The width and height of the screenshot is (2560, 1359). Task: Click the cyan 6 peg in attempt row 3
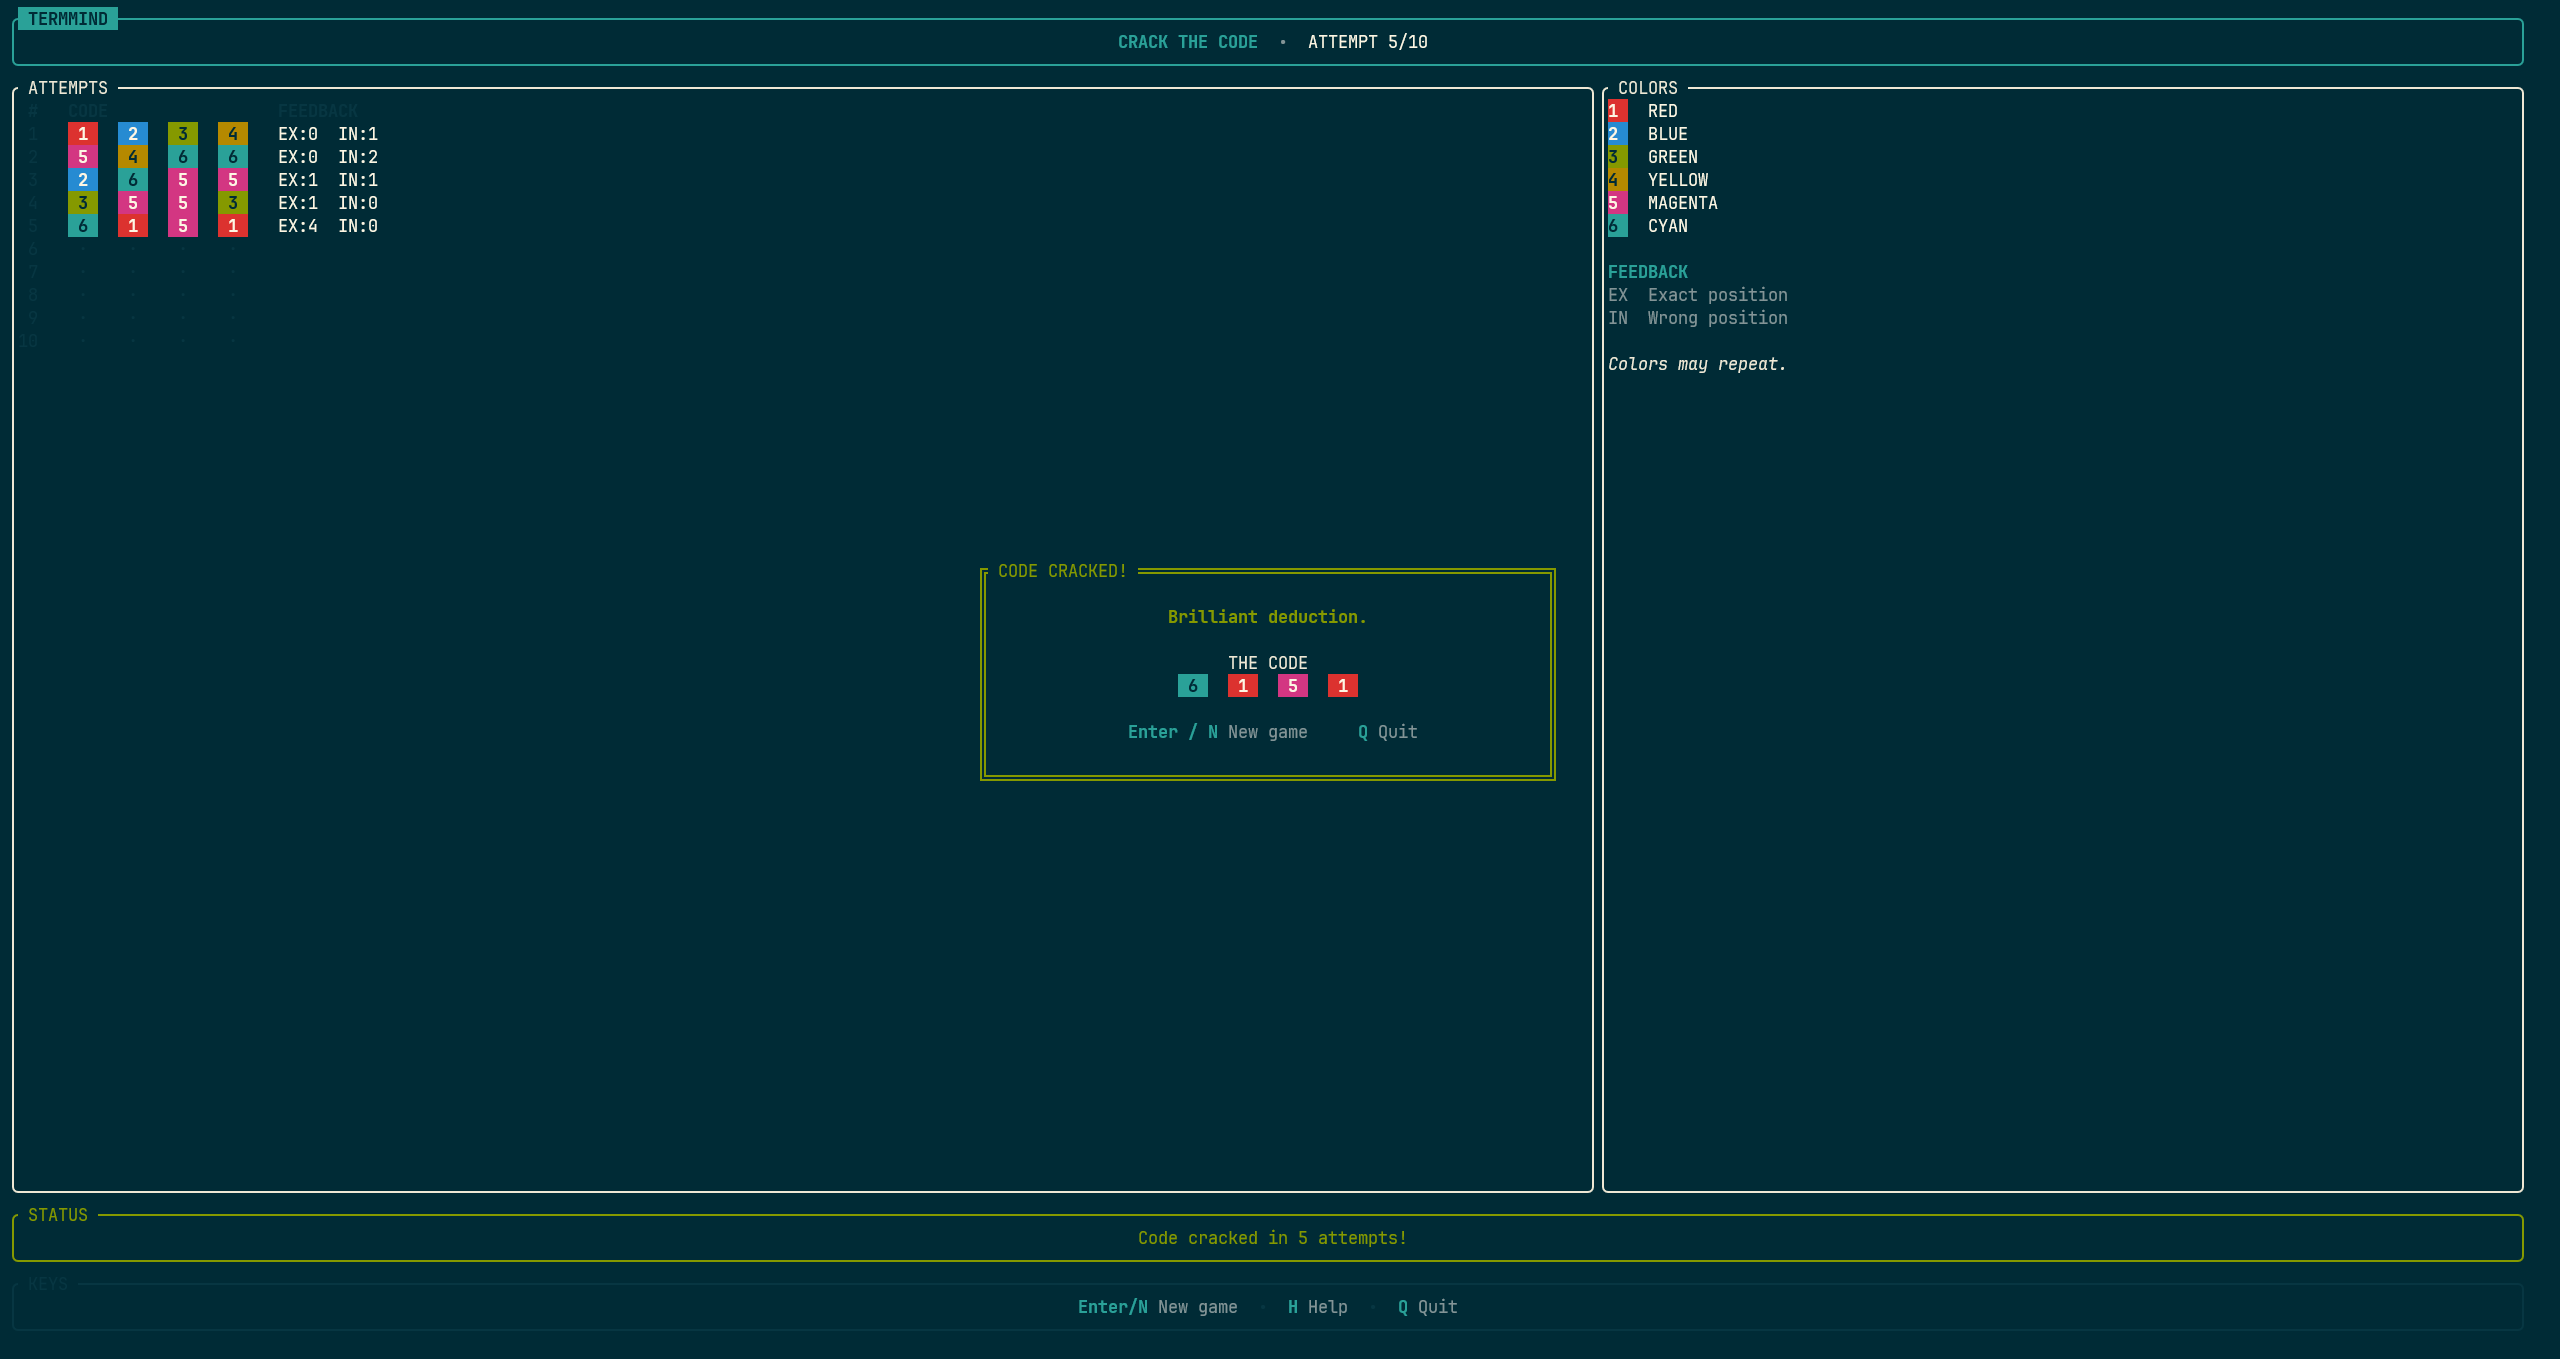pyautogui.click(x=133, y=180)
